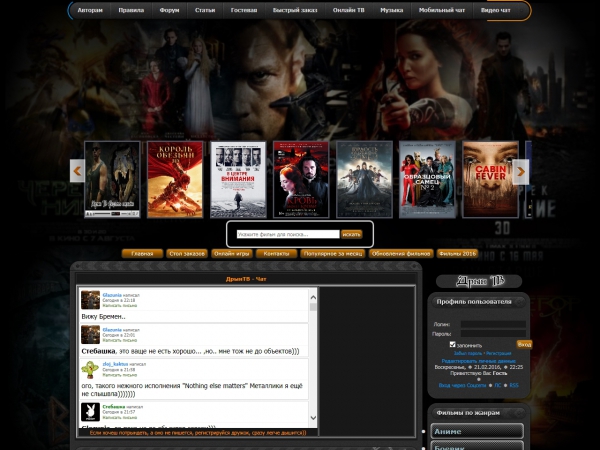Image resolution: width=600 pixels, height=450 pixels.
Task: Click the round icon in Фильмы по жанрам header
Action: click(520, 413)
